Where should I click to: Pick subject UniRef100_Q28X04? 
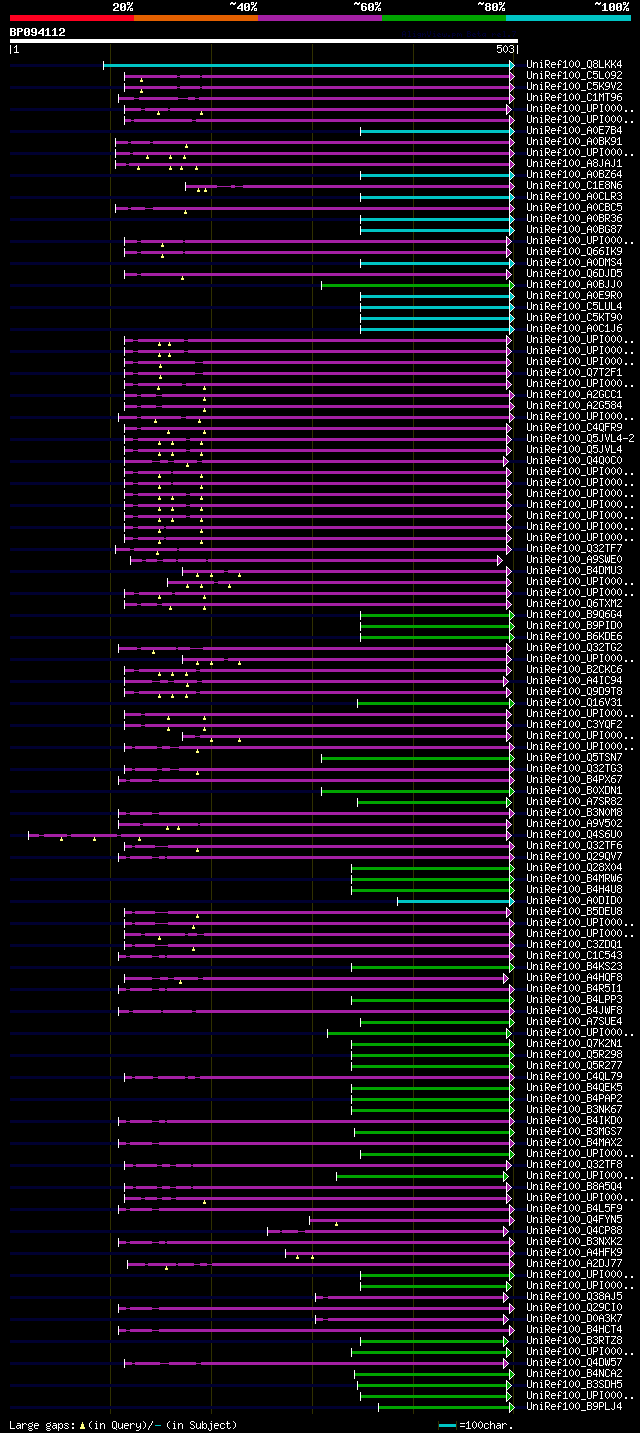[576, 868]
